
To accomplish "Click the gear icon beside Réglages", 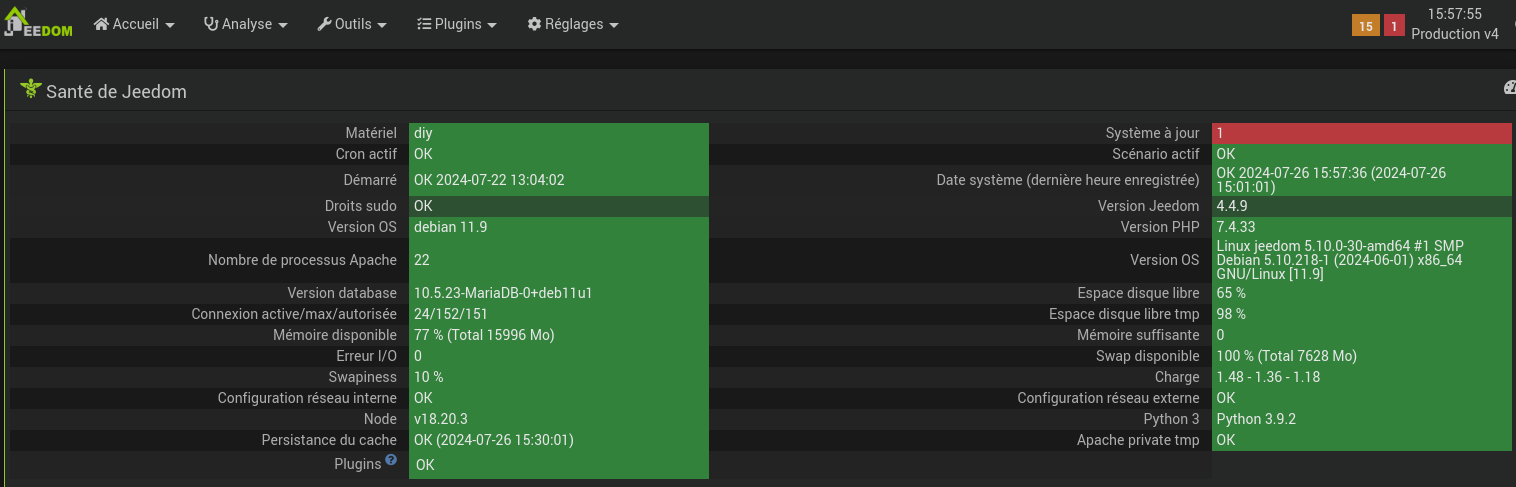I will point(534,24).
